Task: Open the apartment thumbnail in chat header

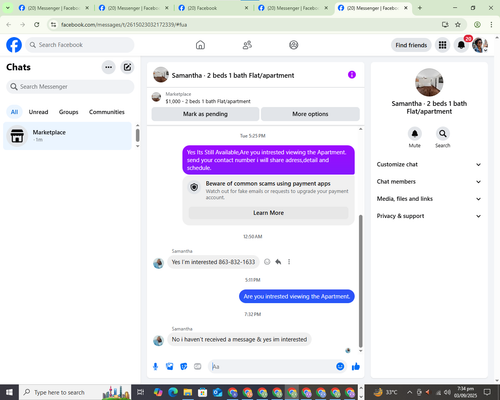Action: coord(161,75)
